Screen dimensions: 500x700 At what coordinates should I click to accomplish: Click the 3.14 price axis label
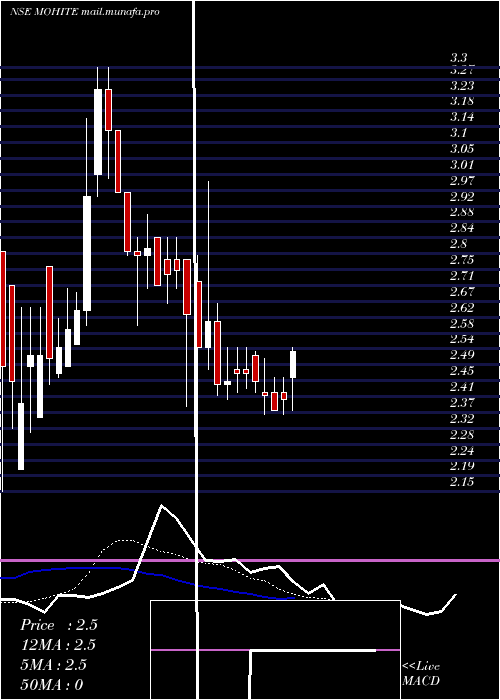(462, 117)
